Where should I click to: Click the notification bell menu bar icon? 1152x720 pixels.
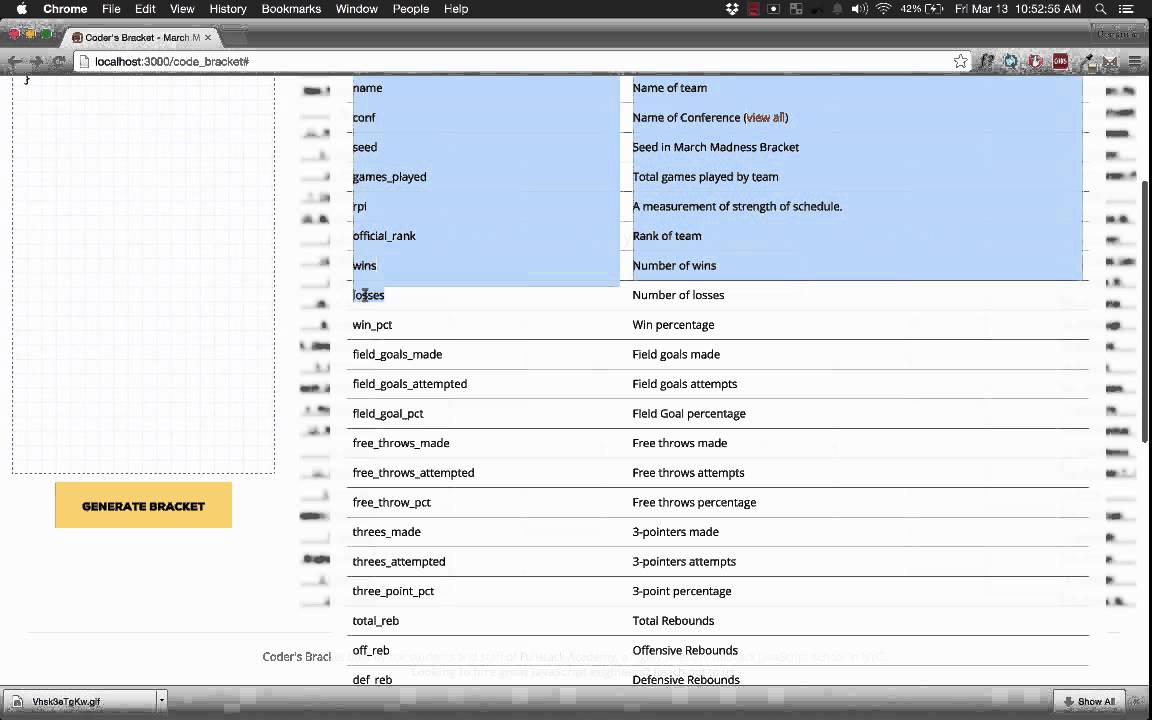(x=837, y=9)
